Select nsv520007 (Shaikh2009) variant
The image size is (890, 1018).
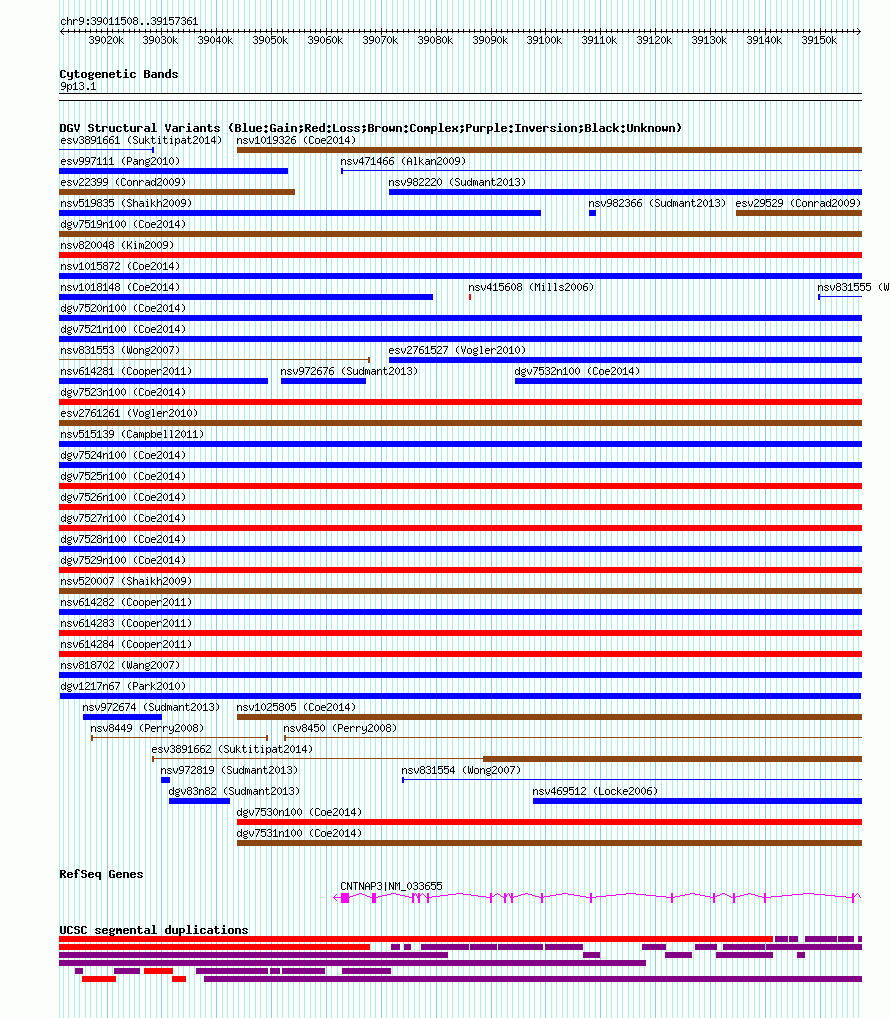click(126, 581)
